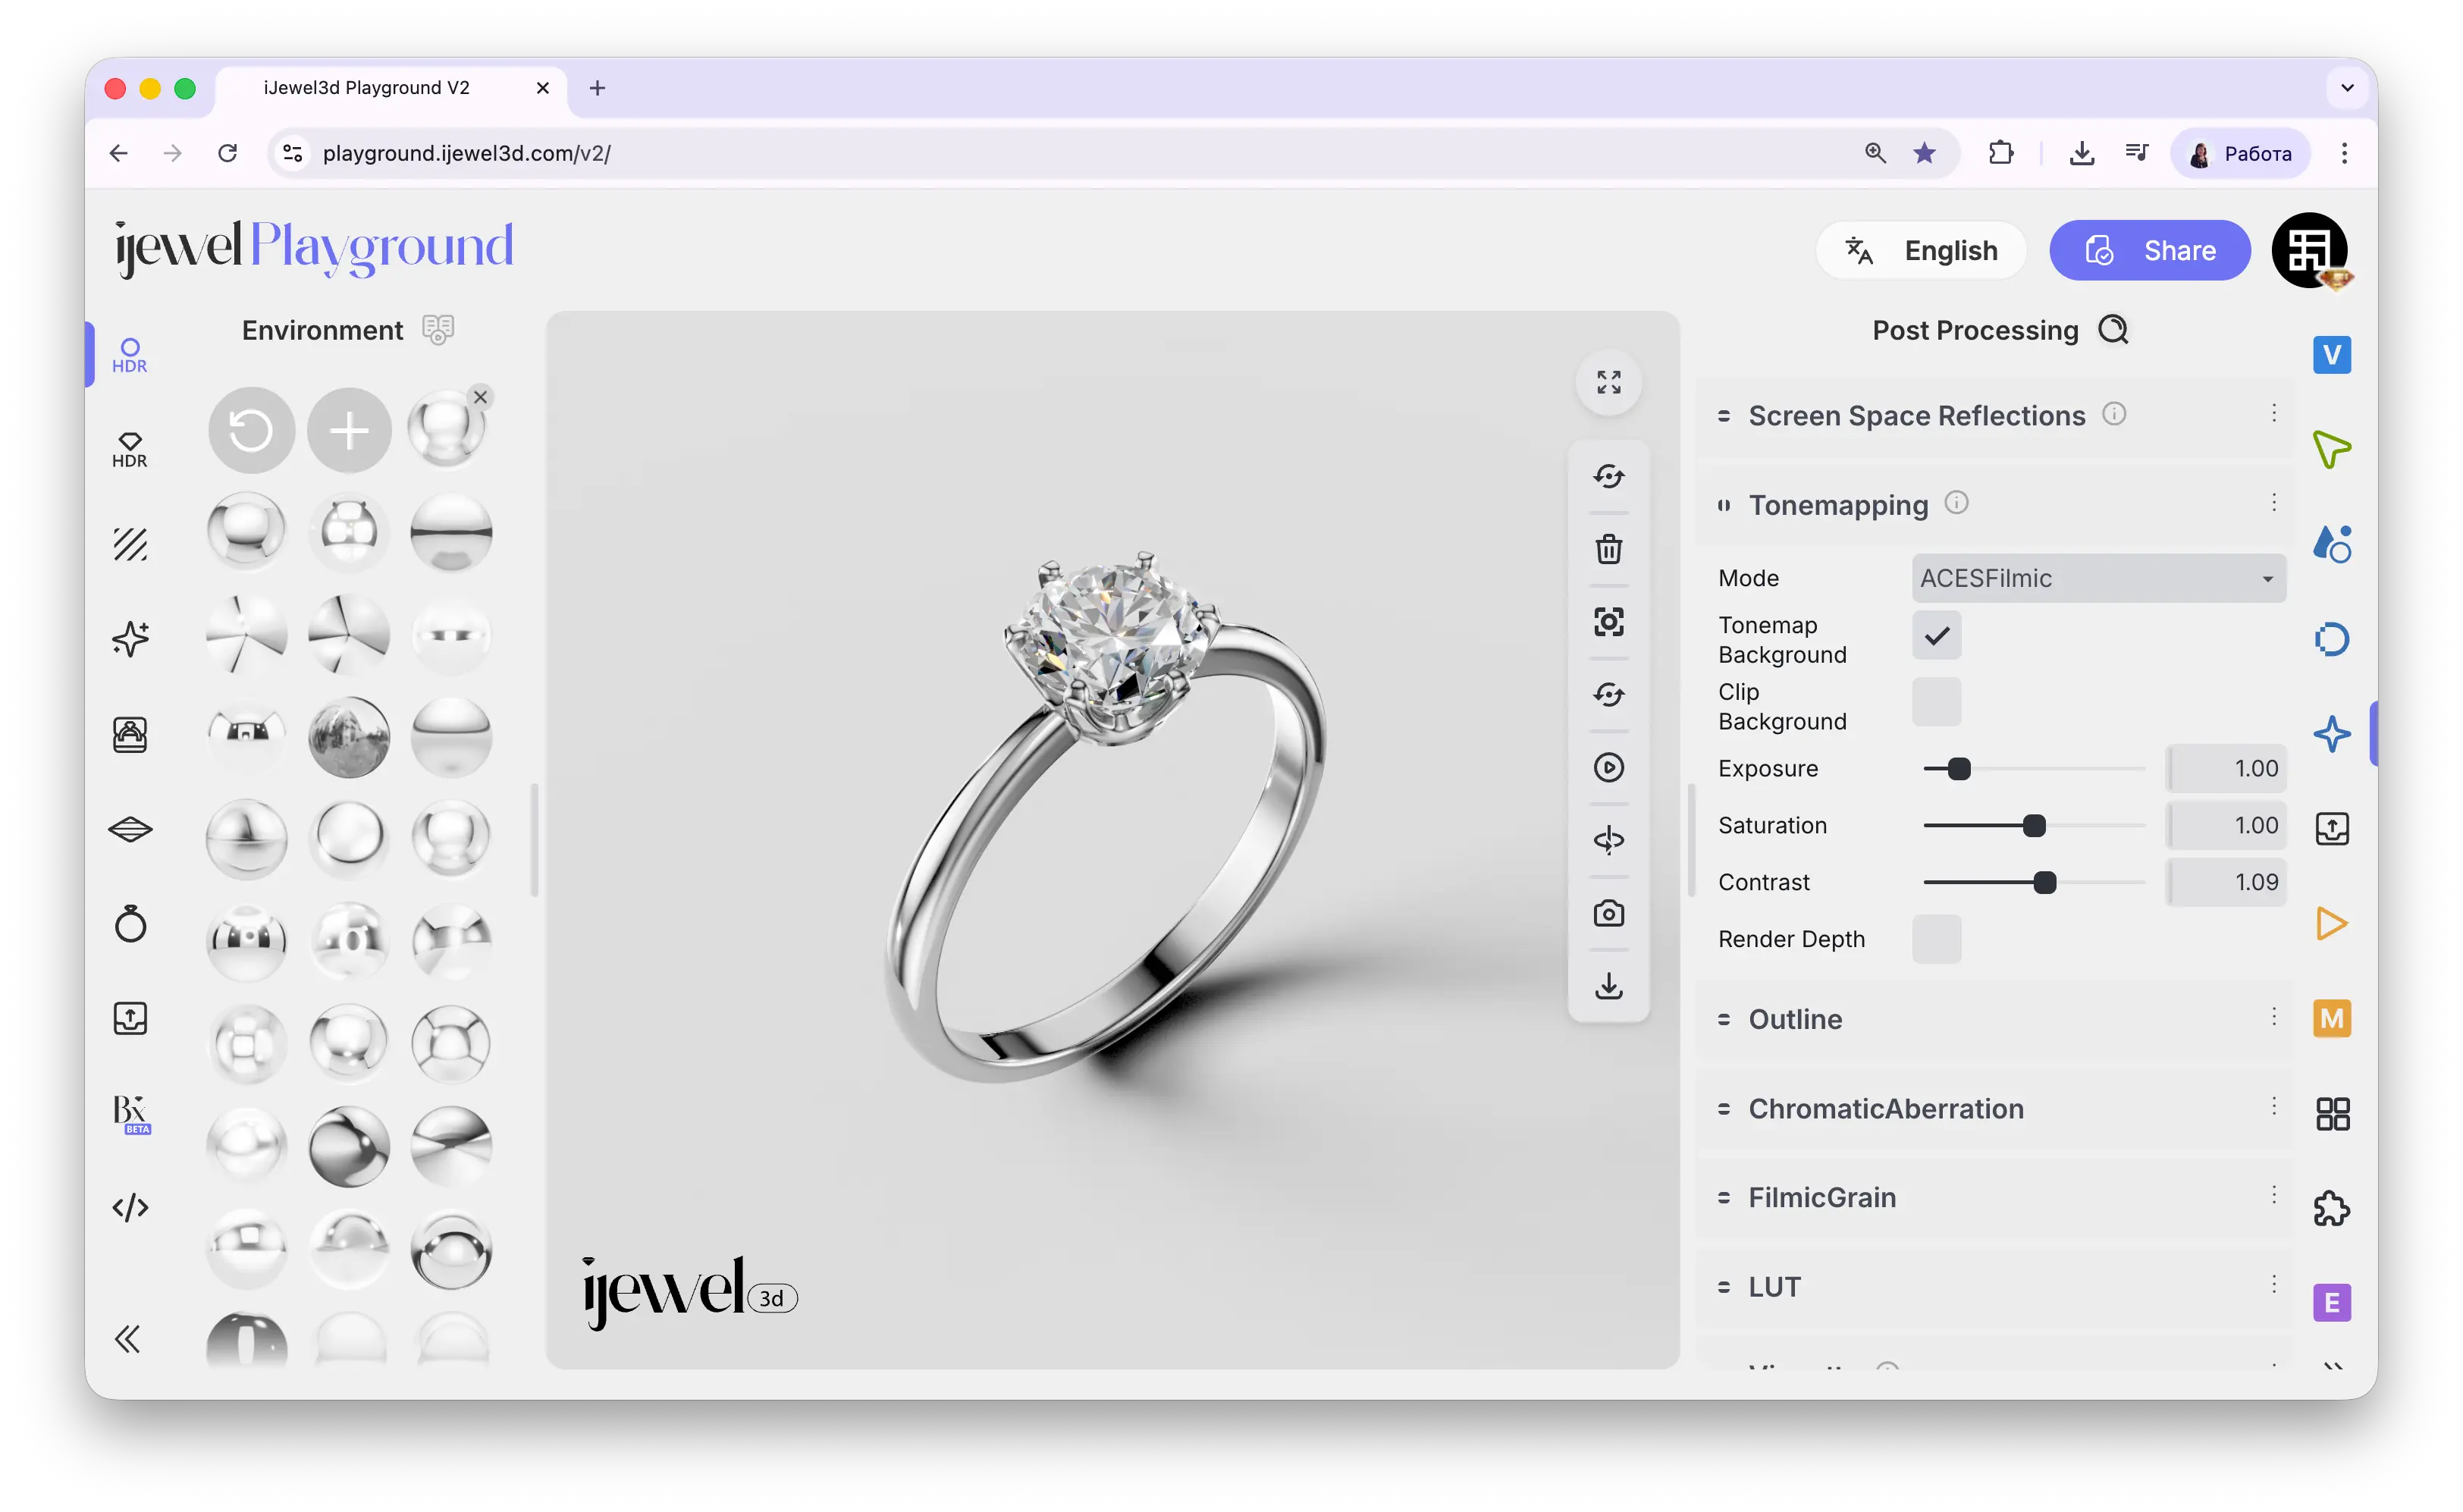Download the scene from the viewport toolbar
Image resolution: width=2463 pixels, height=1512 pixels.
[1608, 986]
